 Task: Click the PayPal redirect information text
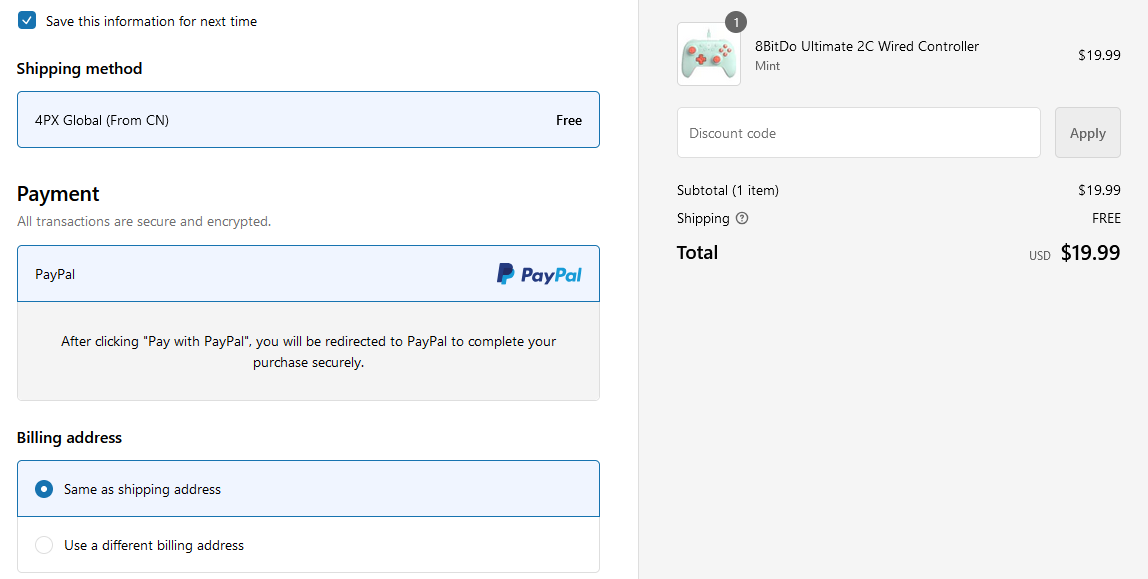(x=308, y=352)
